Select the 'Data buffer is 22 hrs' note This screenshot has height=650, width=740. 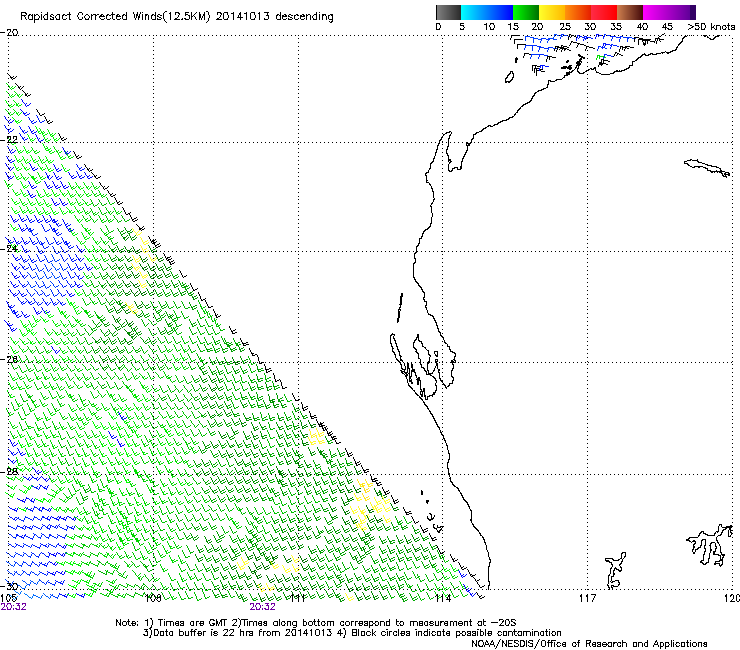point(203,633)
